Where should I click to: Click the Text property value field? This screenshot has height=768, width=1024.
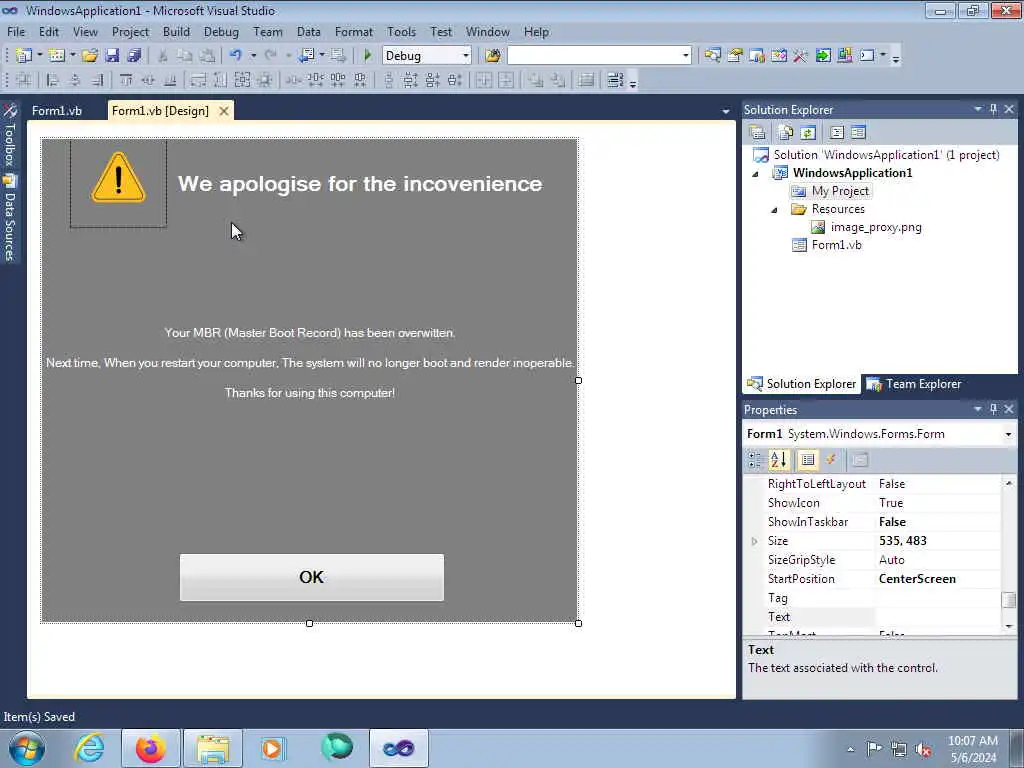click(x=937, y=617)
